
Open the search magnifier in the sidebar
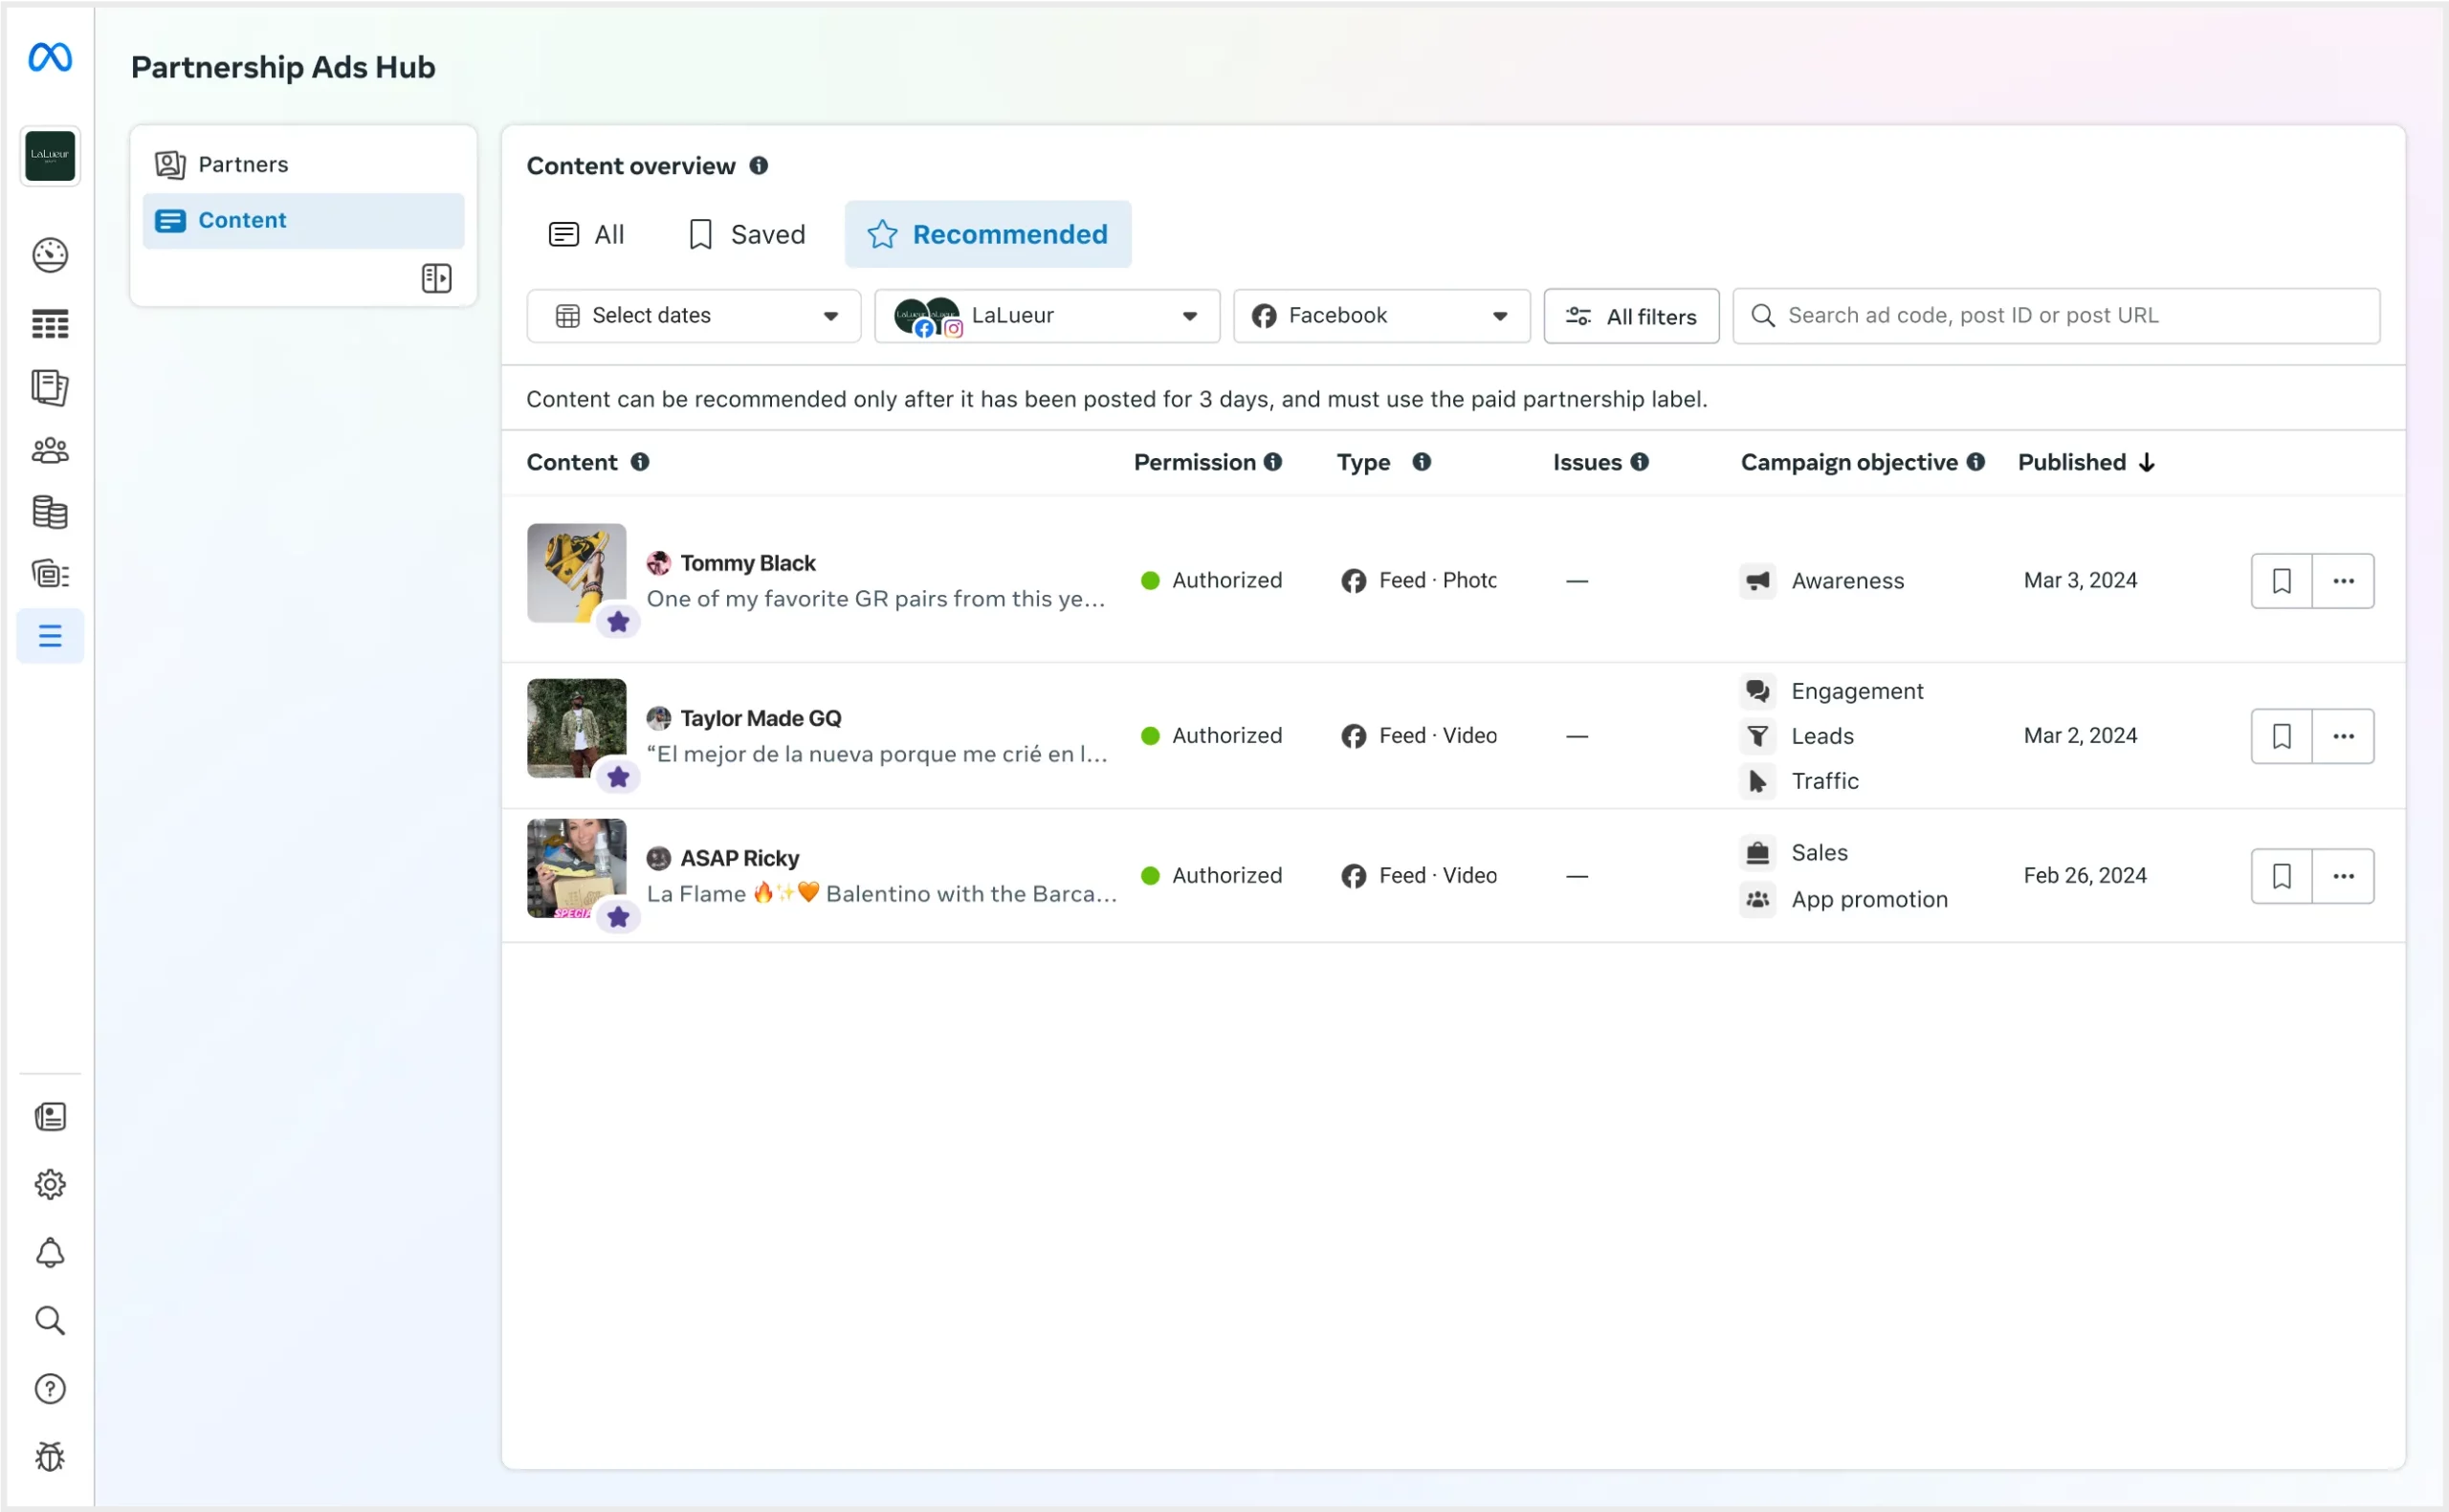(x=50, y=1321)
